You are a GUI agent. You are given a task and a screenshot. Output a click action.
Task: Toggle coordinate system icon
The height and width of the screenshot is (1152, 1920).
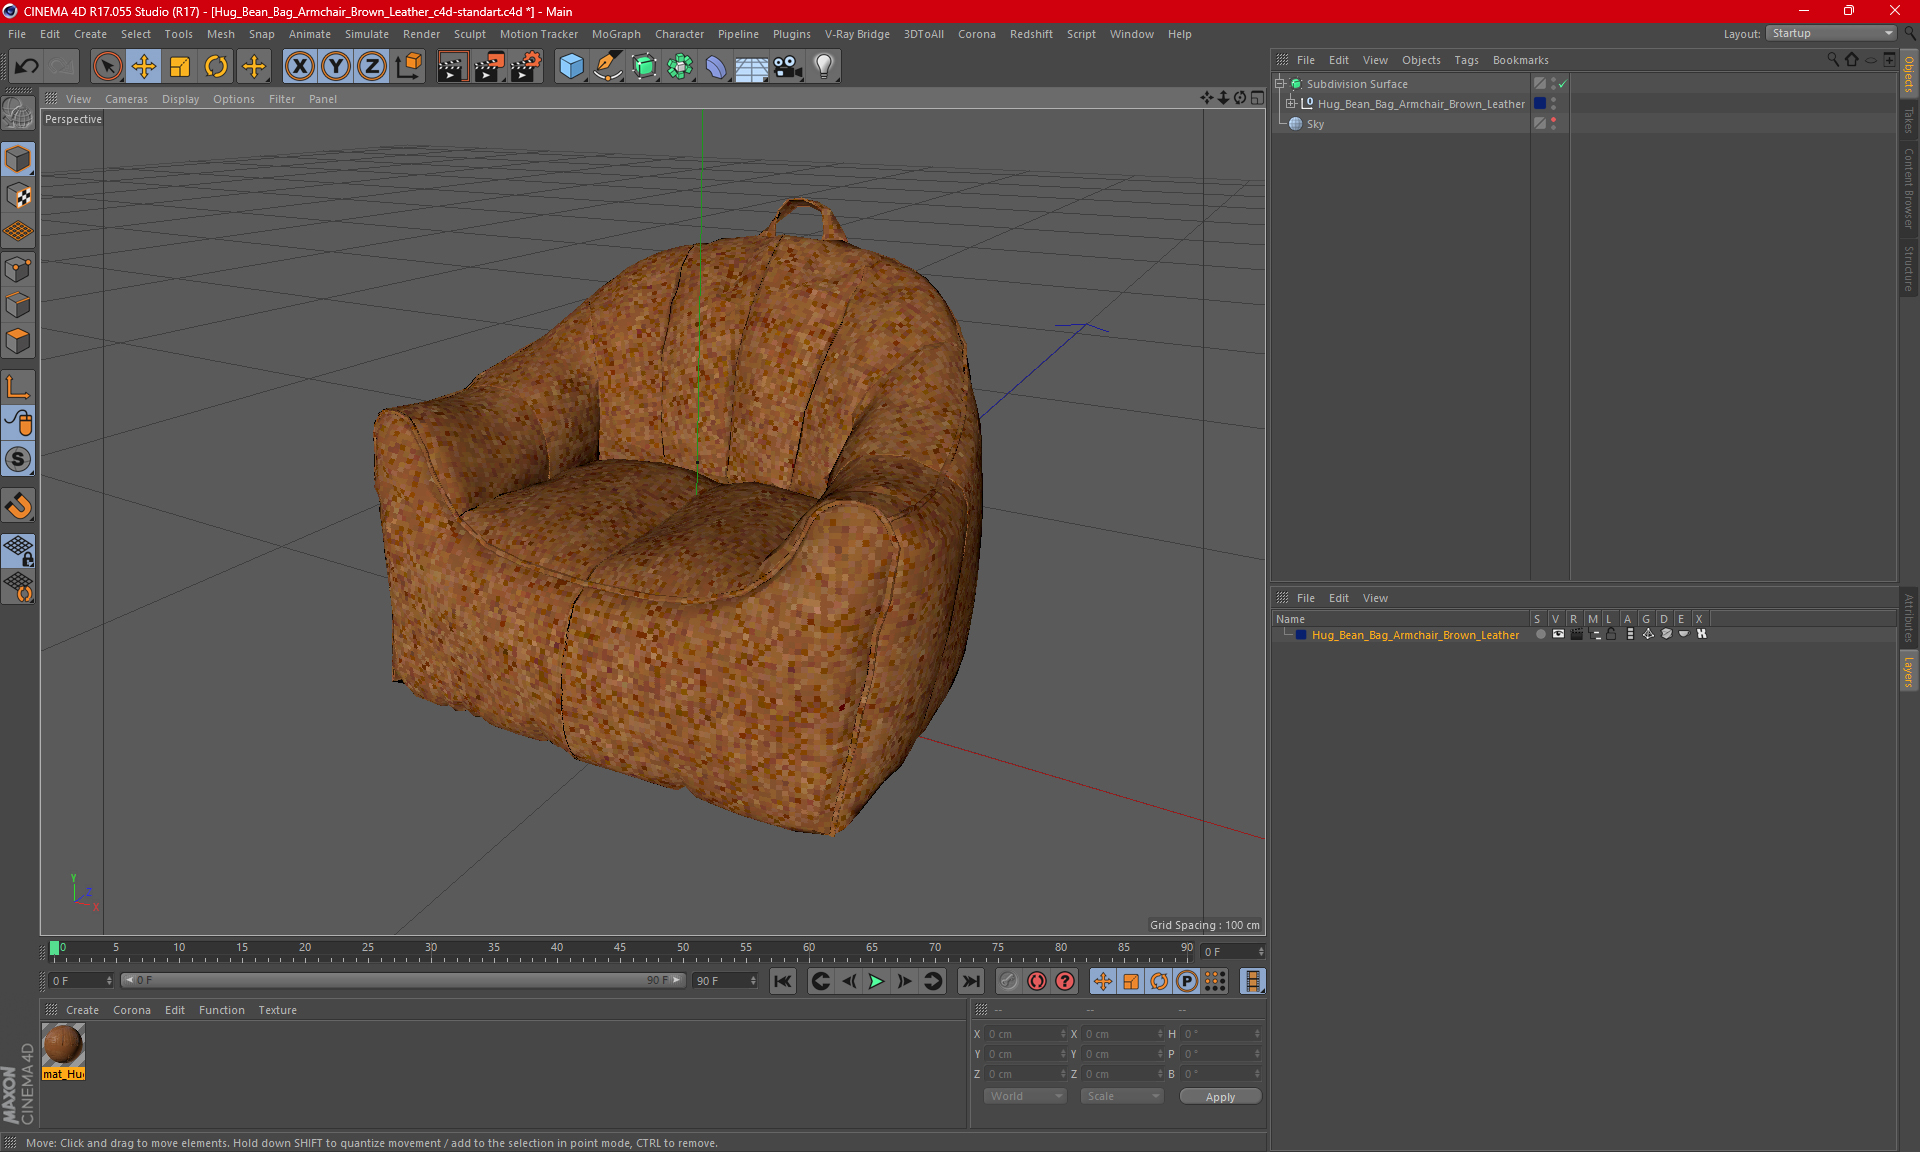[x=409, y=67]
